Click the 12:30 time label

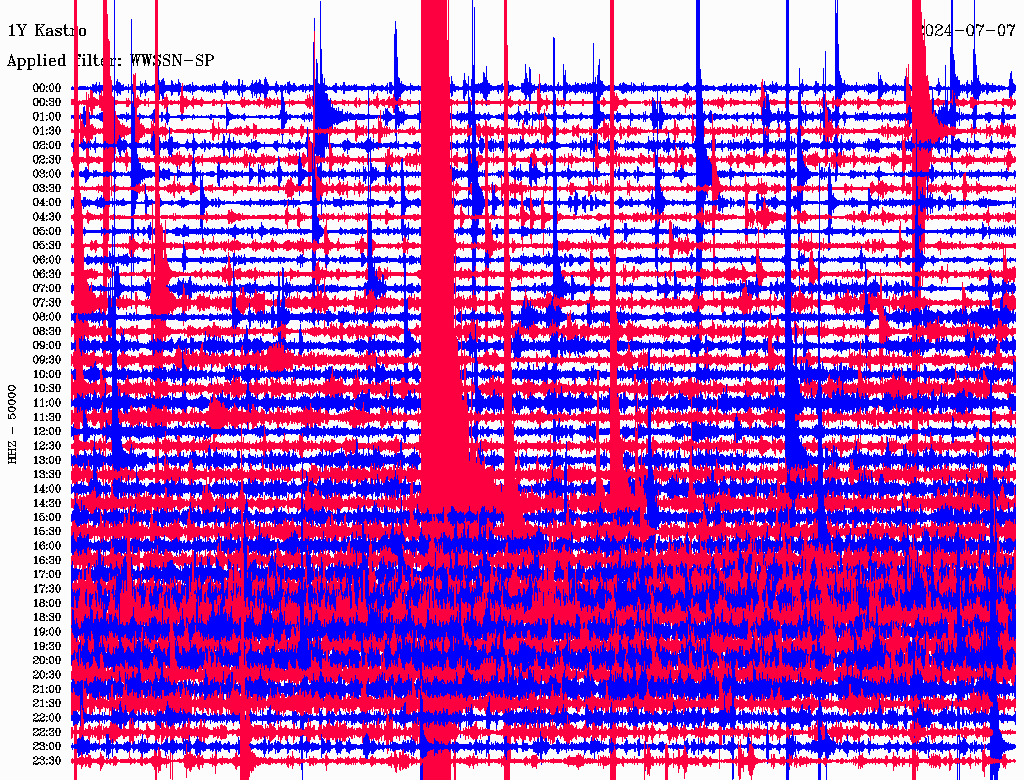click(47, 446)
